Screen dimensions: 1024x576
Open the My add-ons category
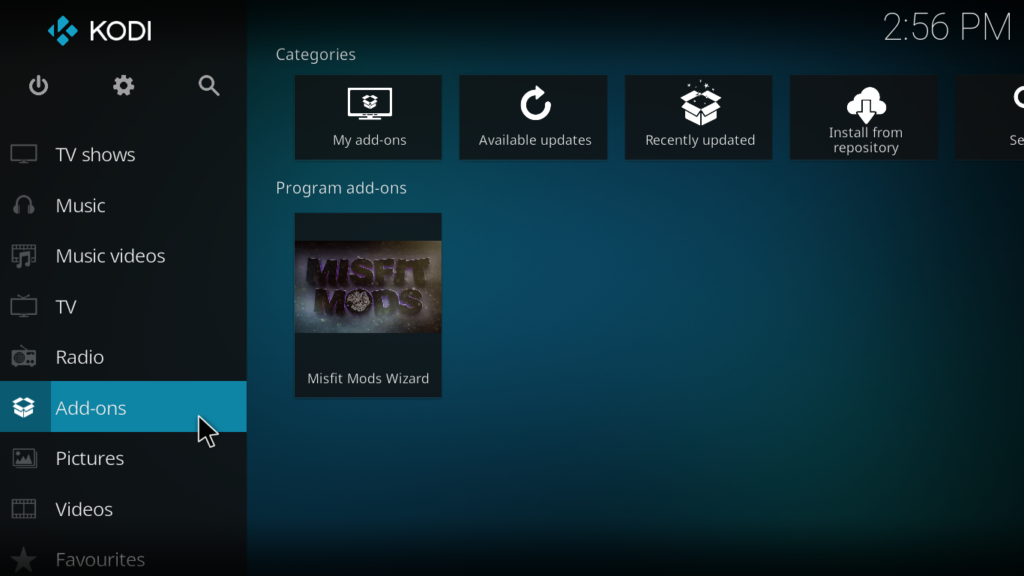click(368, 118)
